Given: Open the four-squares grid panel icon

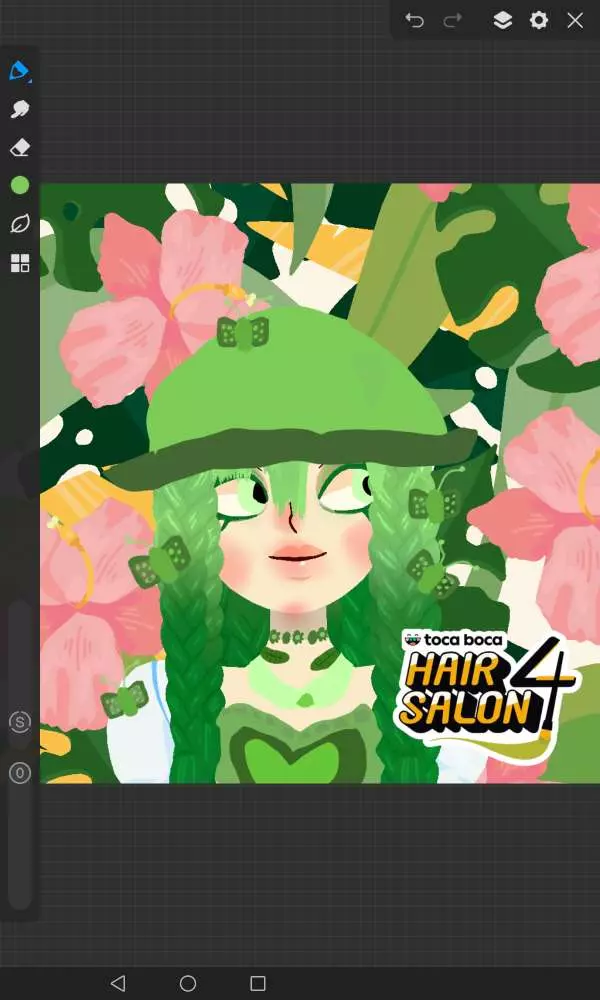Looking at the screenshot, I should [20, 263].
